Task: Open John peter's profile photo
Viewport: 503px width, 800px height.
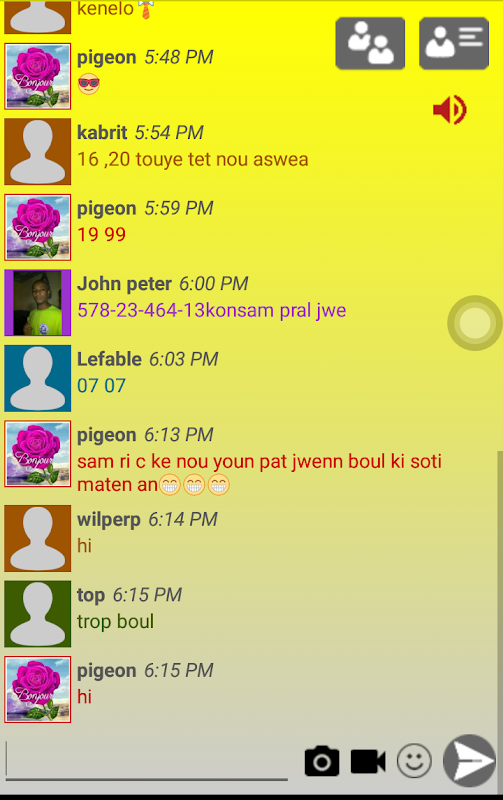Action: (38, 303)
